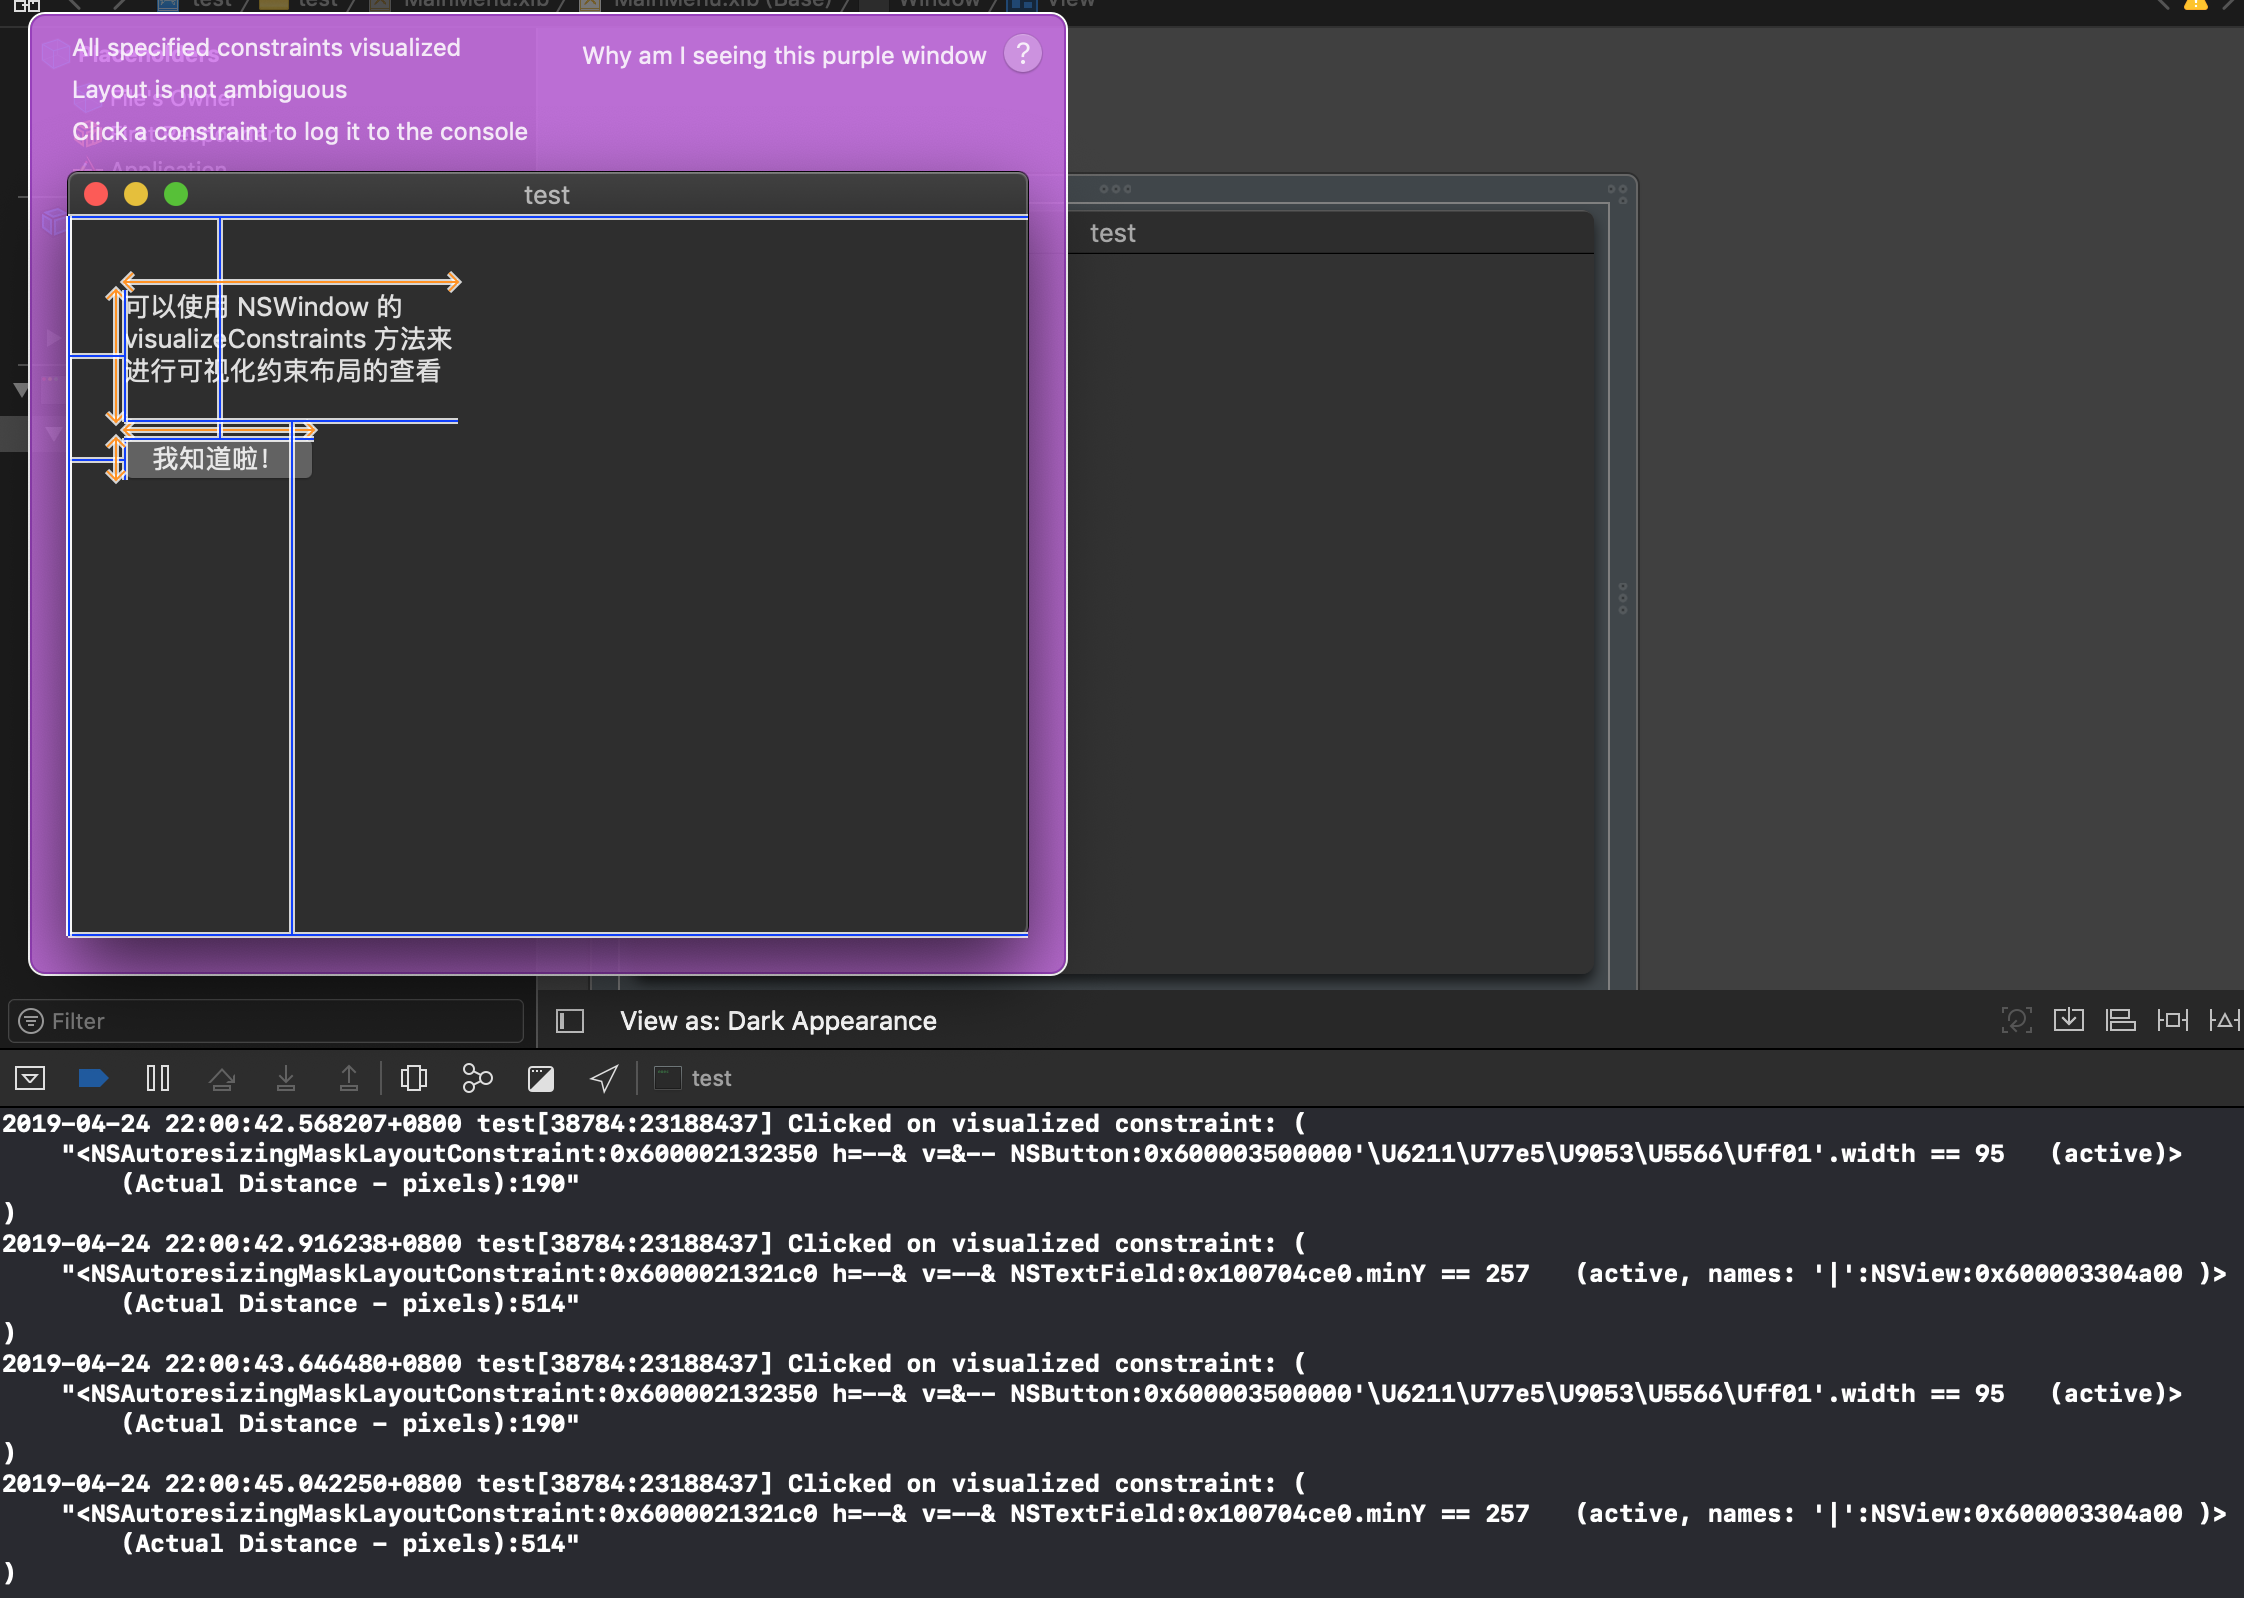The image size is (2244, 1598).
Task: Click the Embed In icon
Action: click(2068, 1020)
